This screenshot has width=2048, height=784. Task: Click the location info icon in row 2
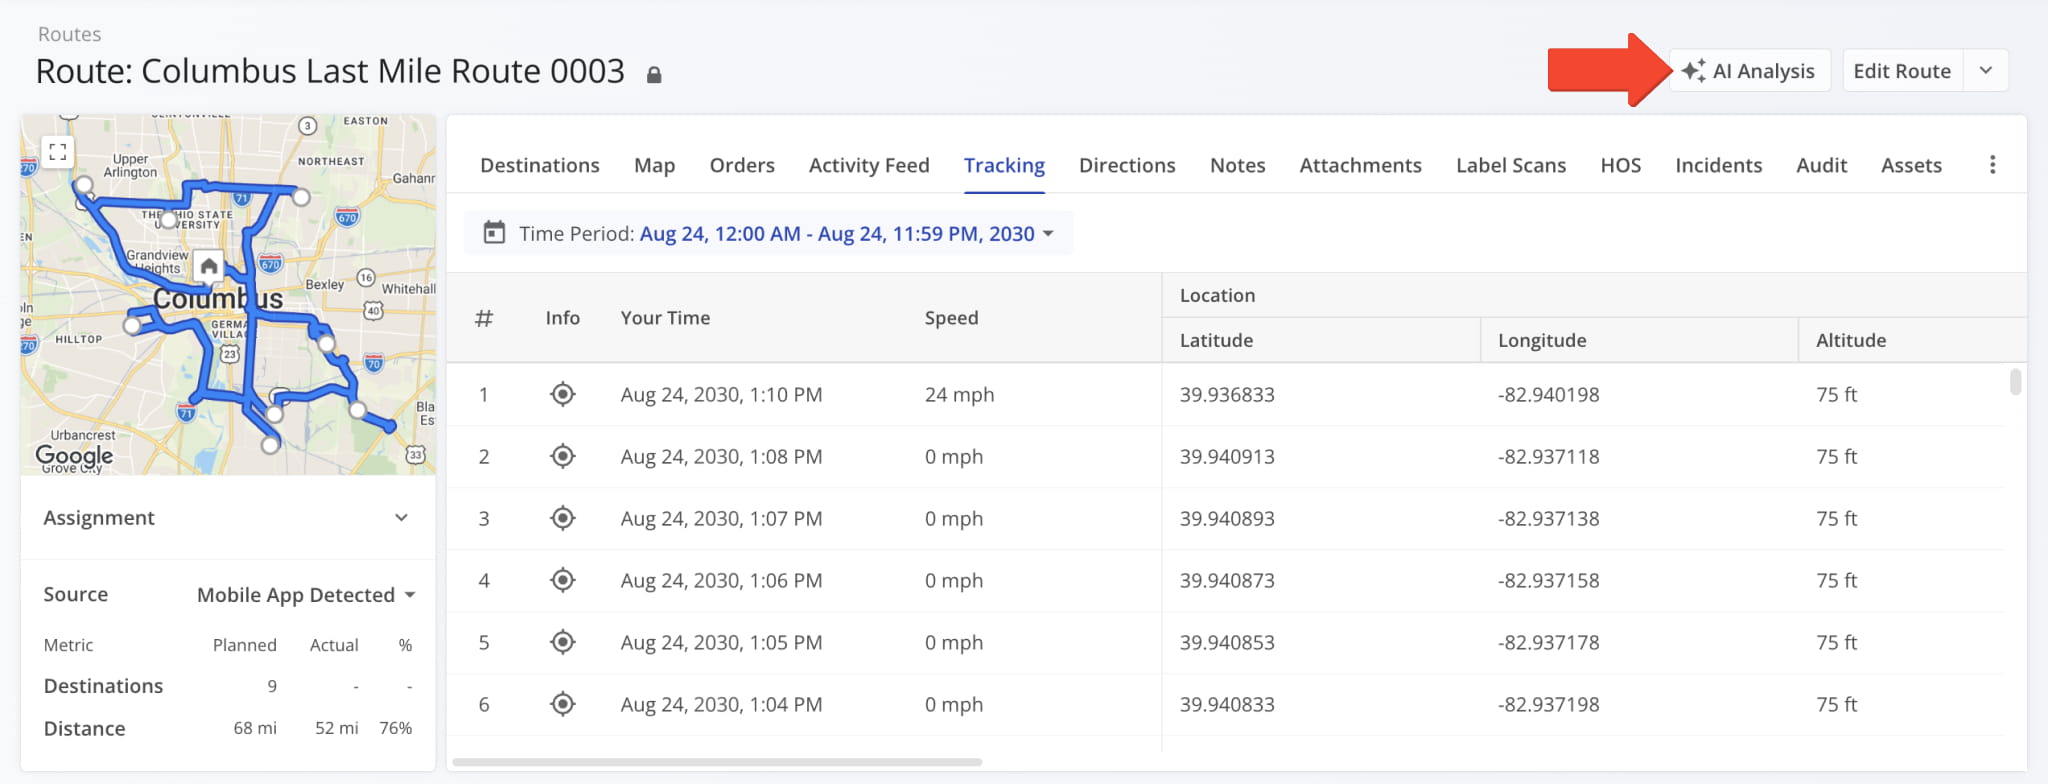[563, 456]
